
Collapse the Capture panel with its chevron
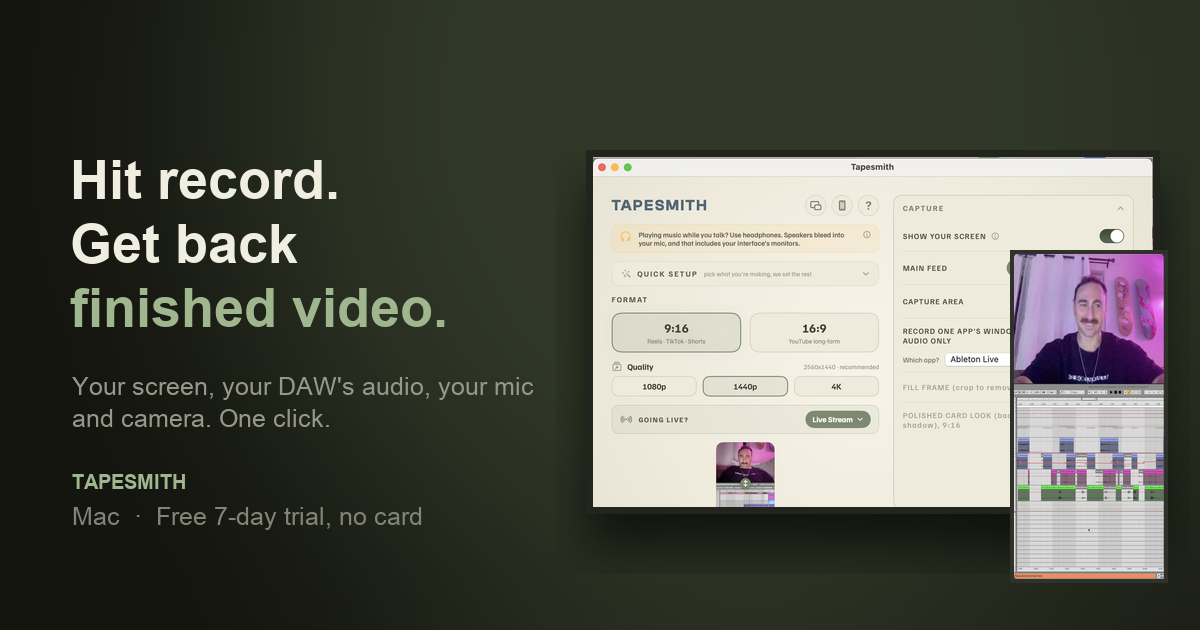click(1120, 209)
